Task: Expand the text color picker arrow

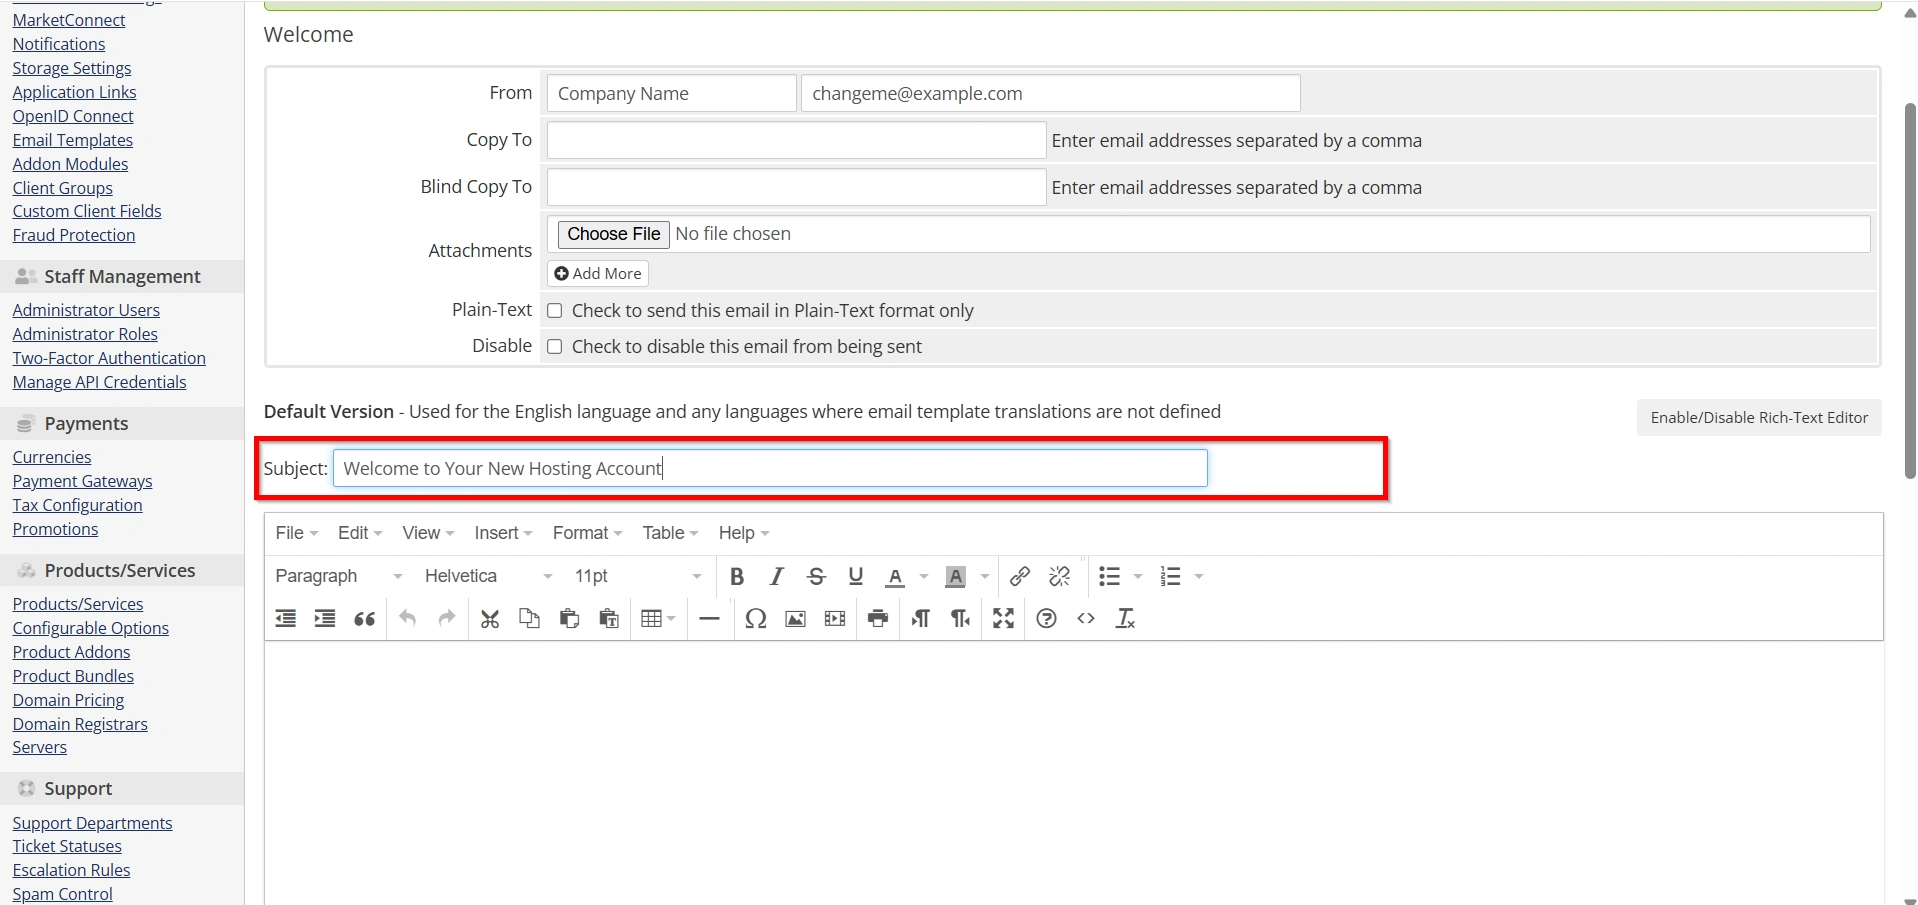Action: click(x=924, y=576)
